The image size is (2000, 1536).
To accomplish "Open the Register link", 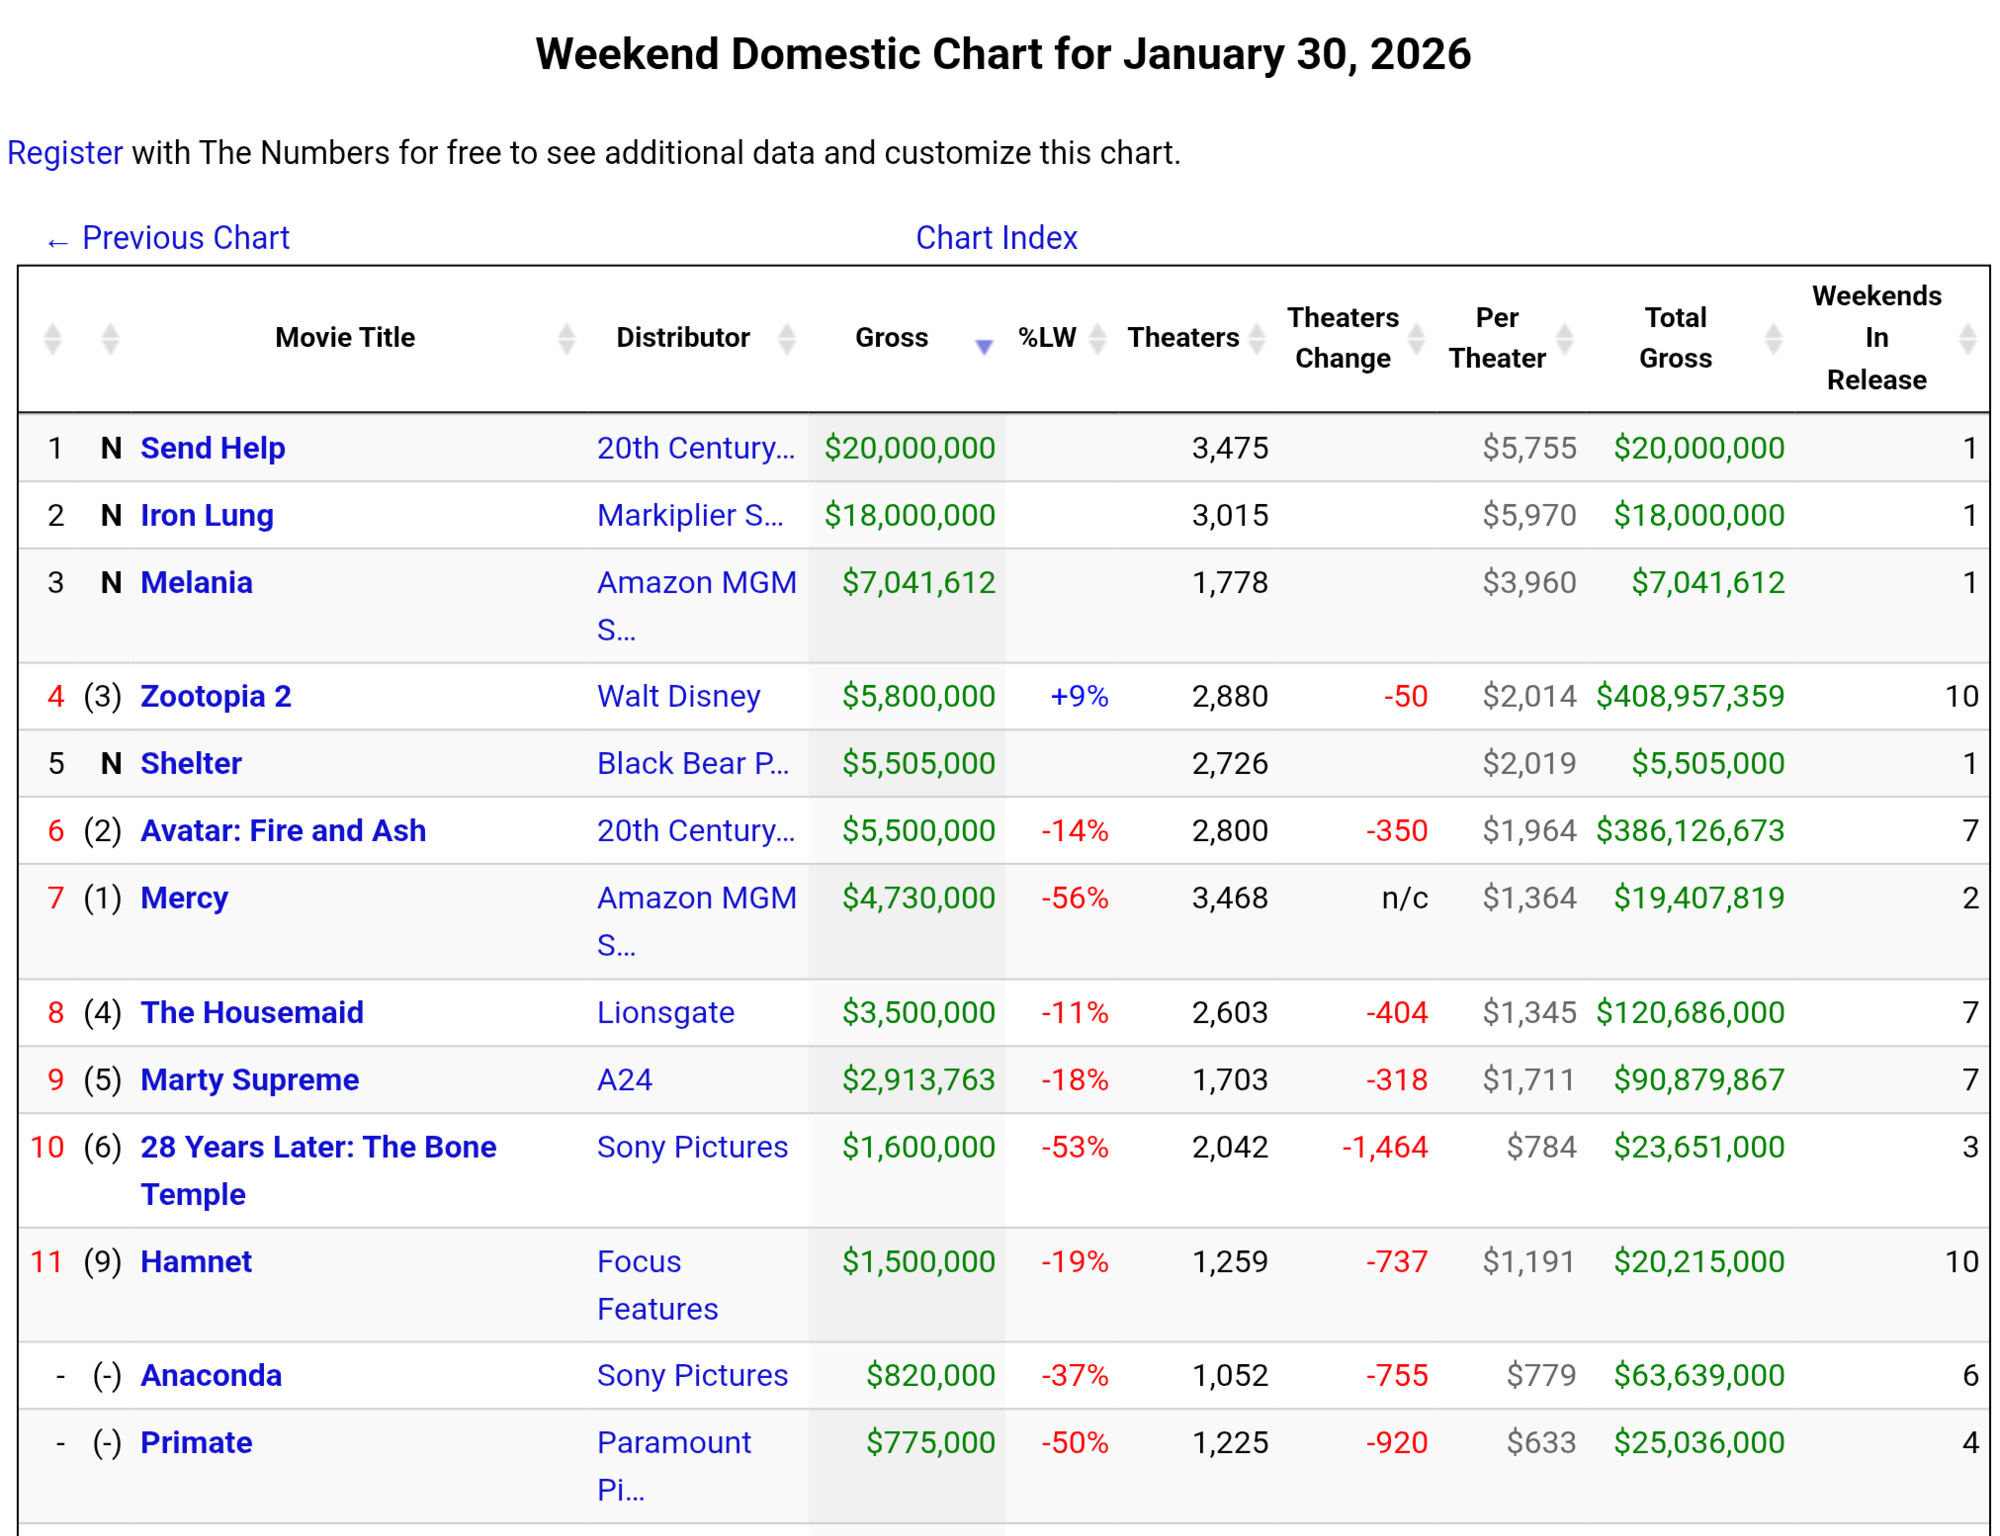I will pyautogui.click(x=65, y=153).
